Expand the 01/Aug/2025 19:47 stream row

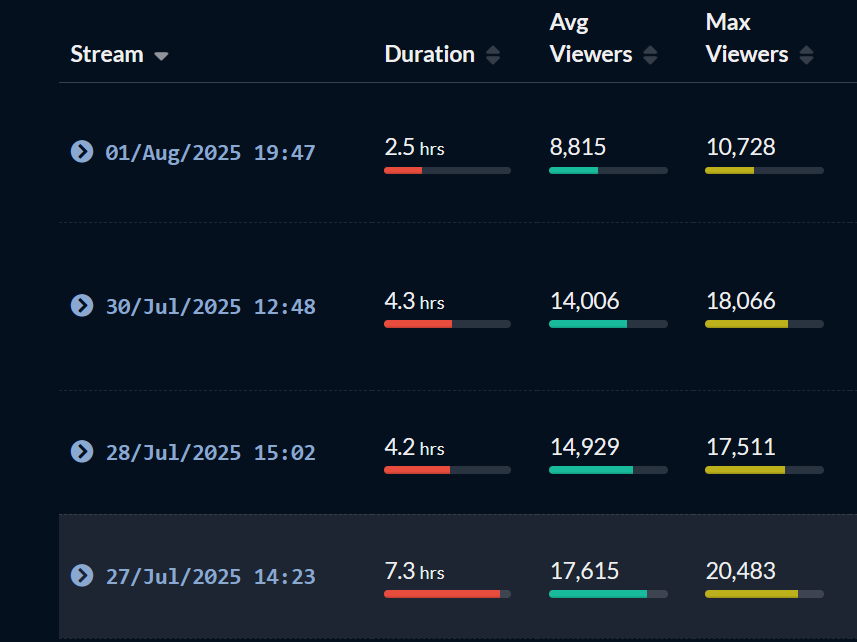[x=82, y=151]
